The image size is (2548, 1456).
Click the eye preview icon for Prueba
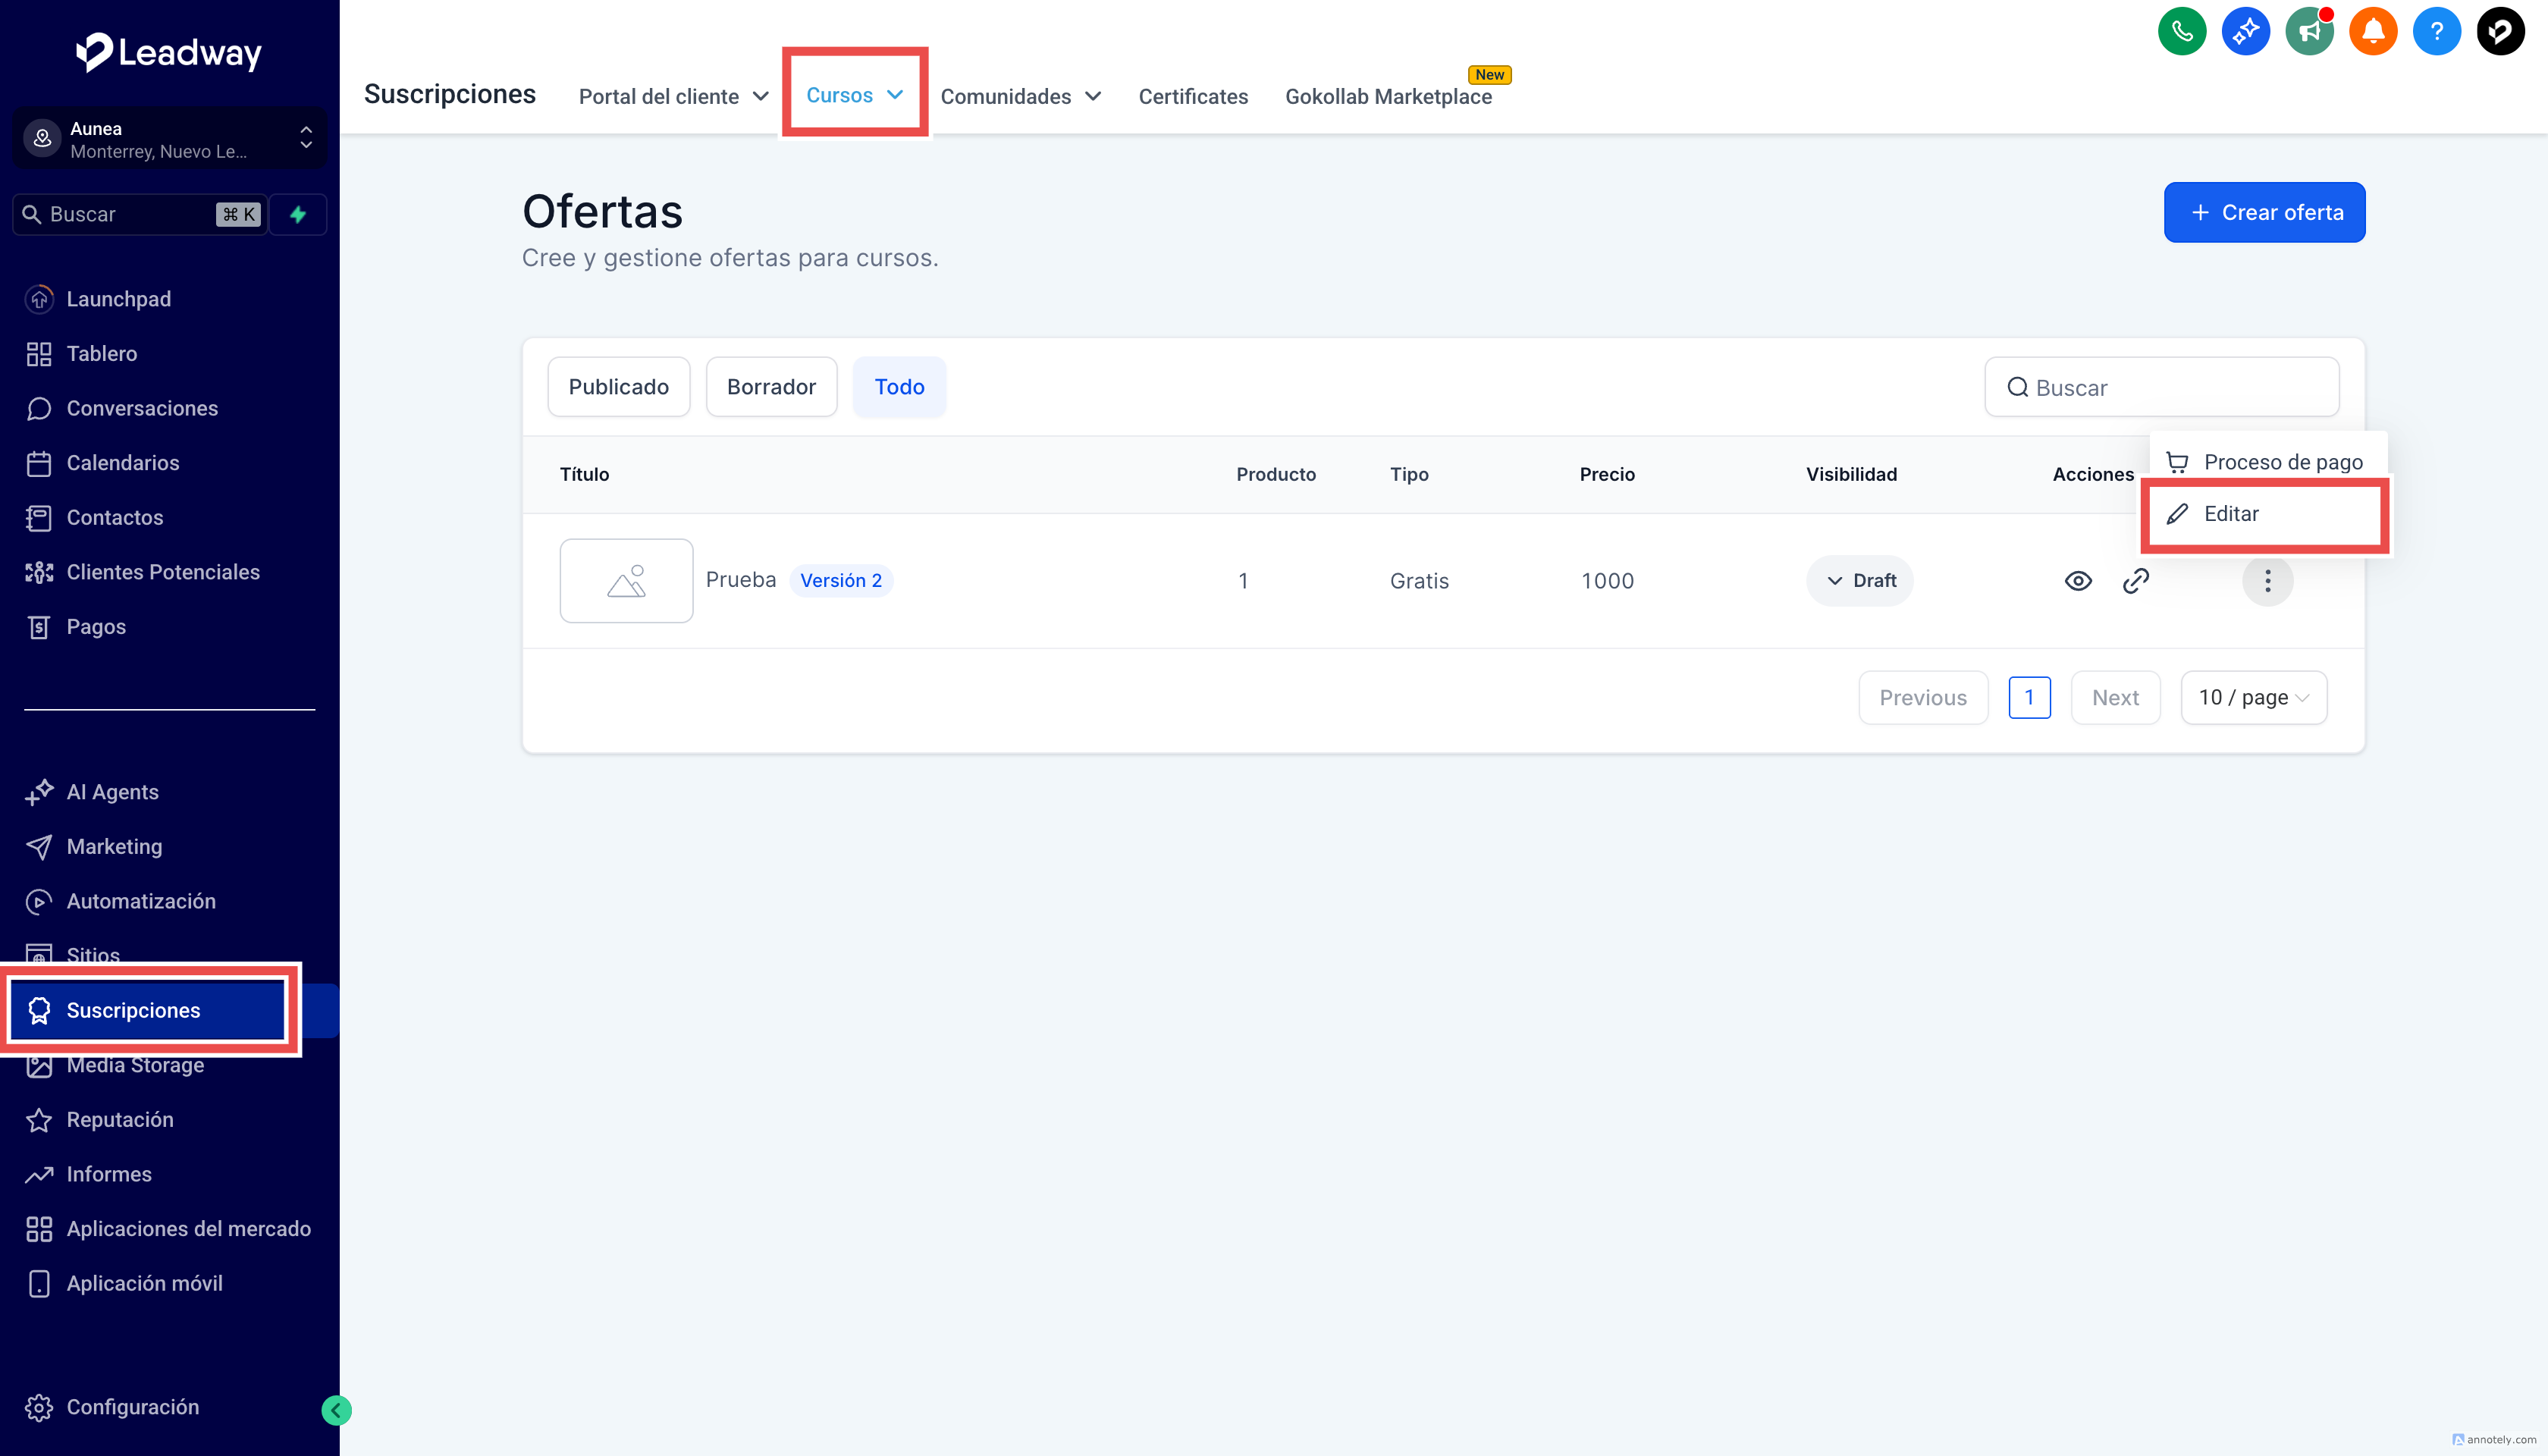coord(2078,581)
